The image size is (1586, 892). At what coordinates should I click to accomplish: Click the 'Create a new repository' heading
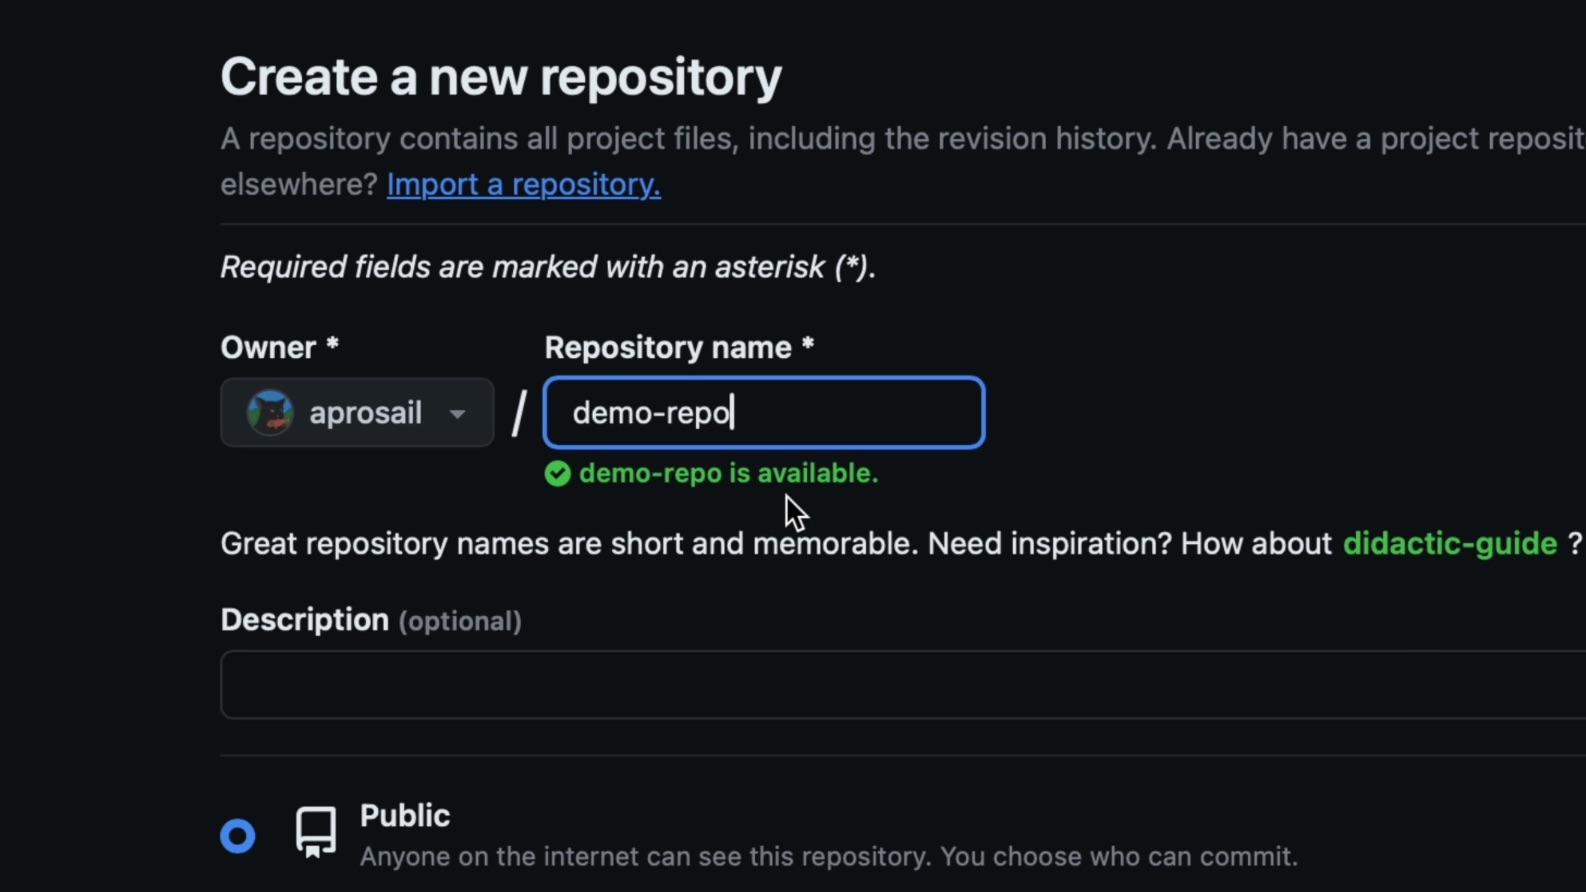click(501, 77)
